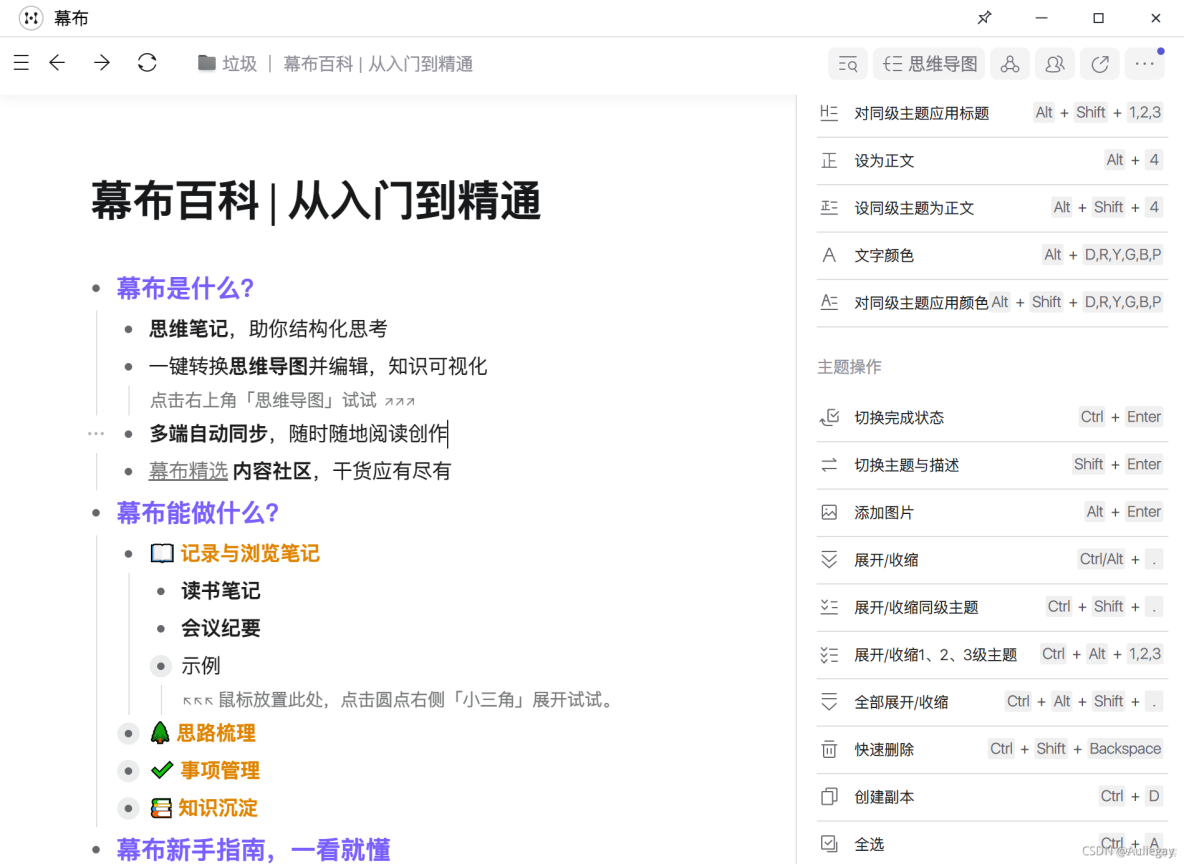The height and width of the screenshot is (864, 1184).
Task: Open the hamburger menu icon
Action: (x=21, y=62)
